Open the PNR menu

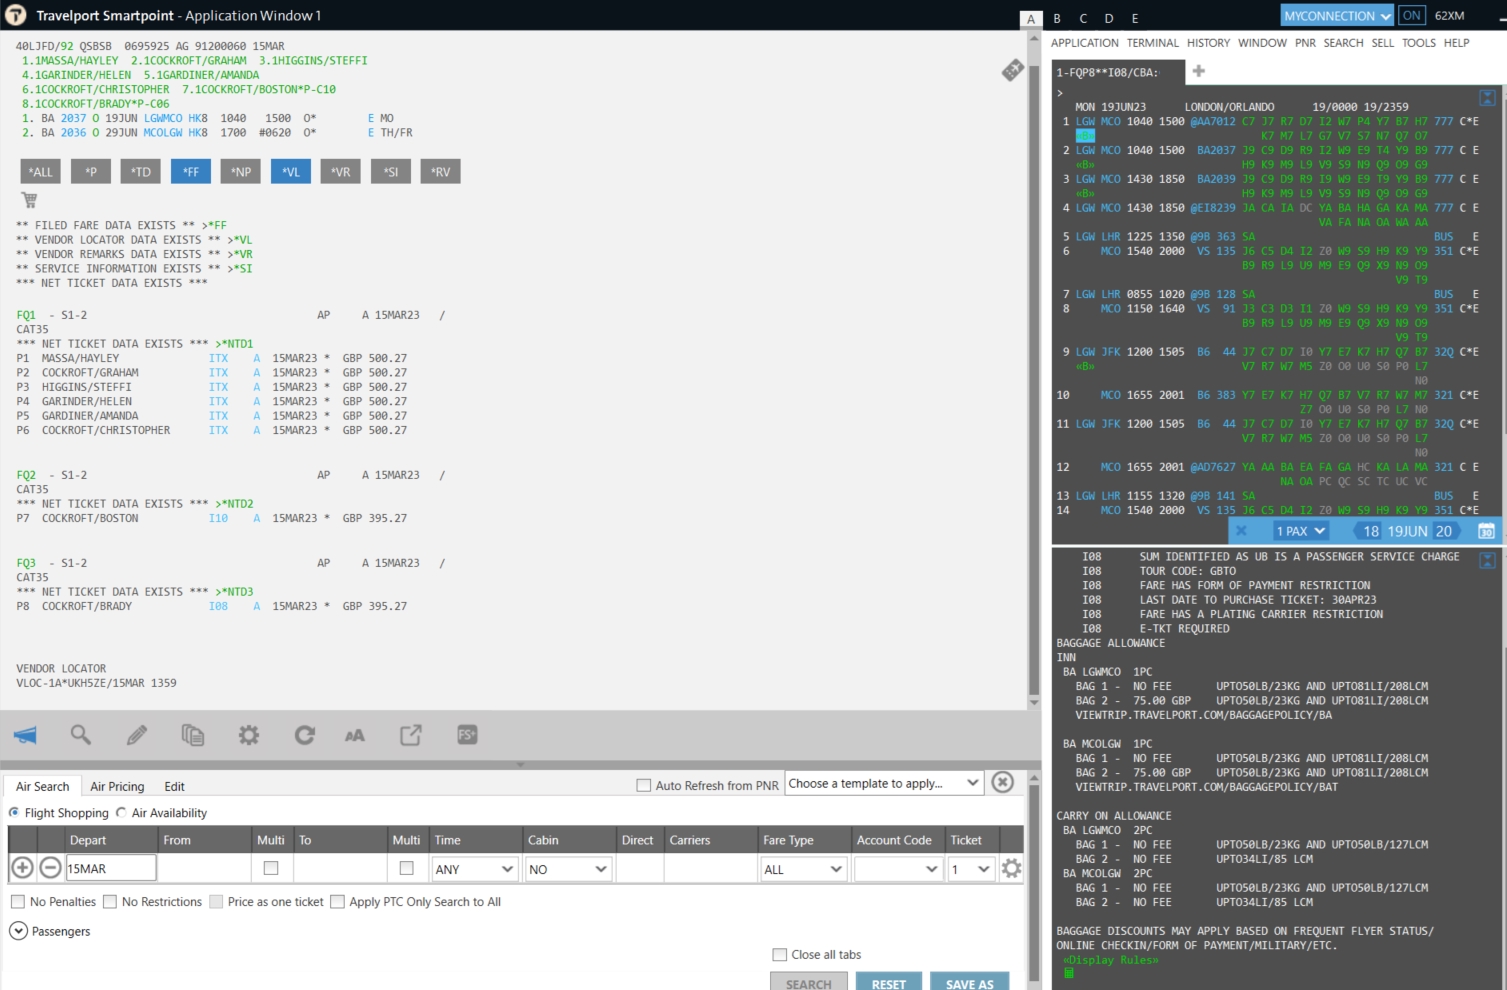[x=1305, y=43]
